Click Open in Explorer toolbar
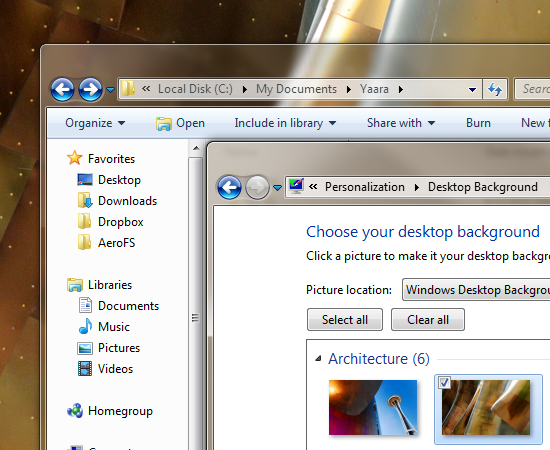The image size is (550, 450). [x=180, y=123]
